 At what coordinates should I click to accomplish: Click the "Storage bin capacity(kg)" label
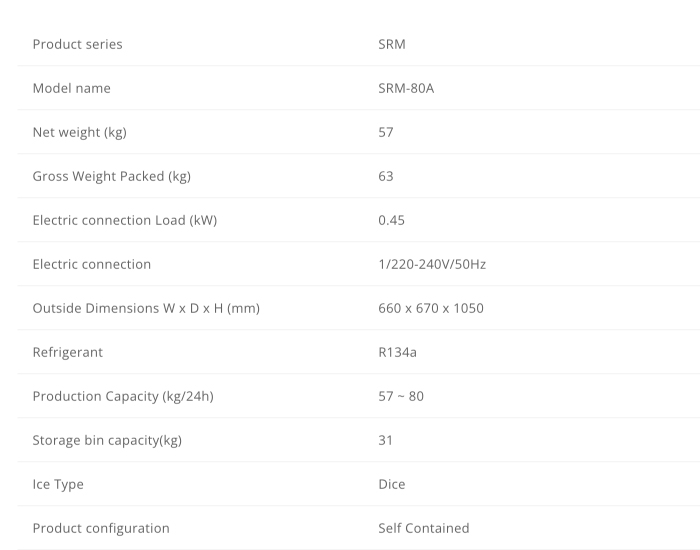point(107,440)
